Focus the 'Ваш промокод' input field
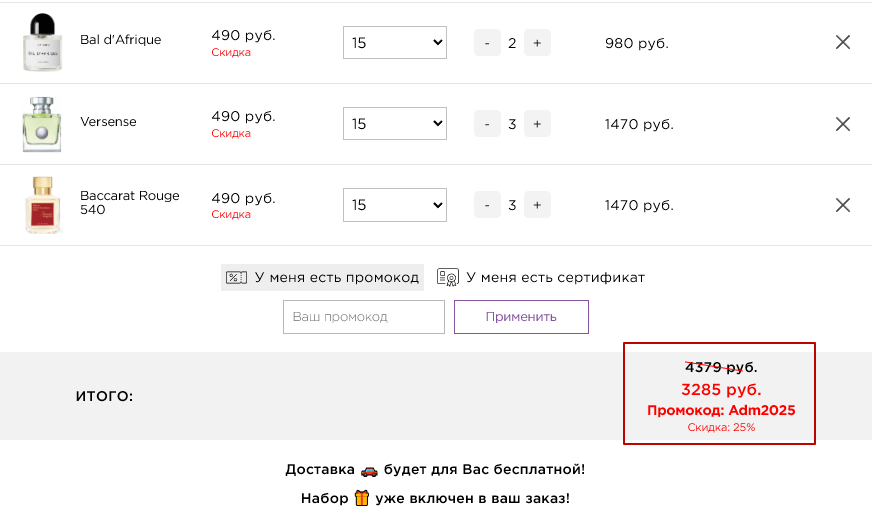 tap(364, 317)
